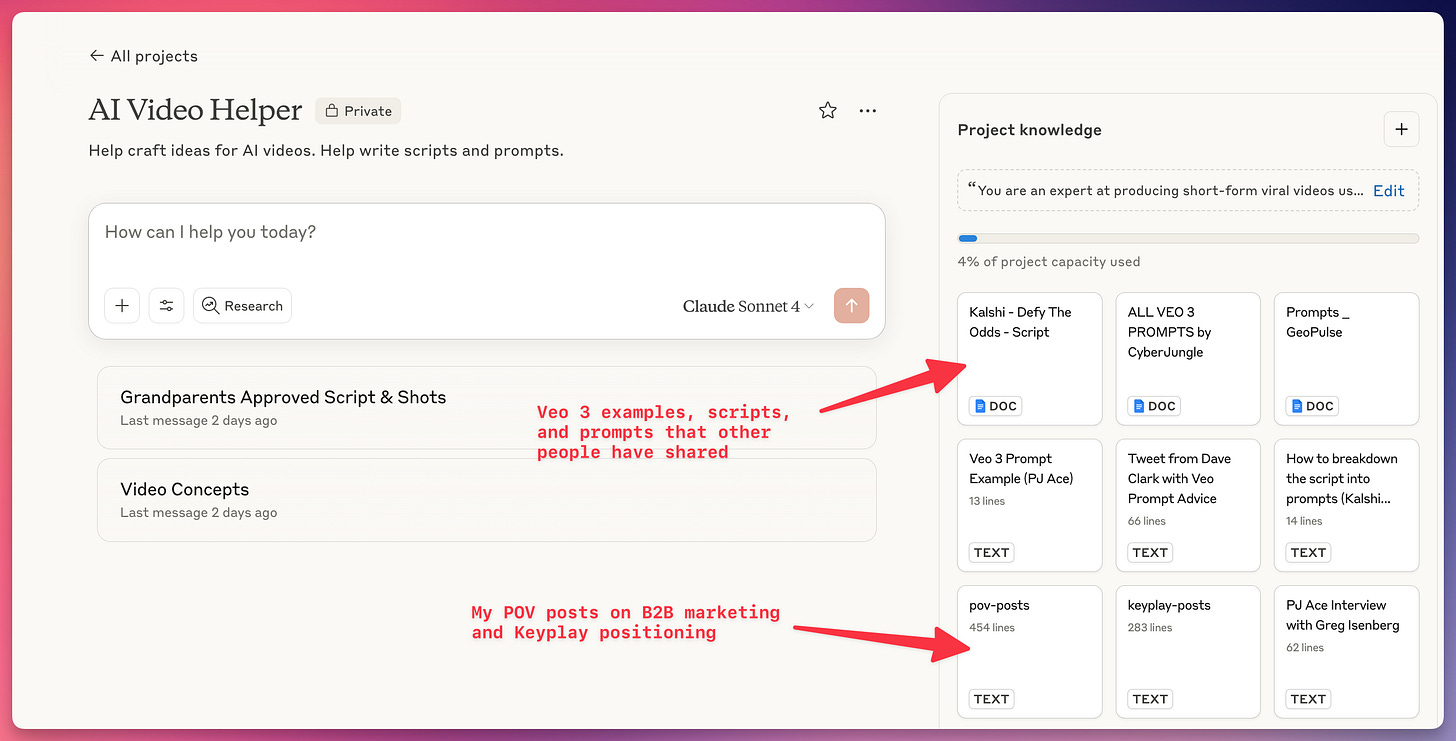1456x741 pixels.
Task: Open the Claude Sonnet 4 model dropdown
Action: tap(748, 306)
